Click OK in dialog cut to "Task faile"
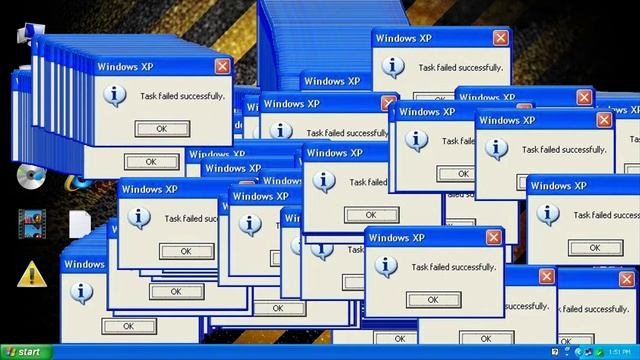 (456, 174)
